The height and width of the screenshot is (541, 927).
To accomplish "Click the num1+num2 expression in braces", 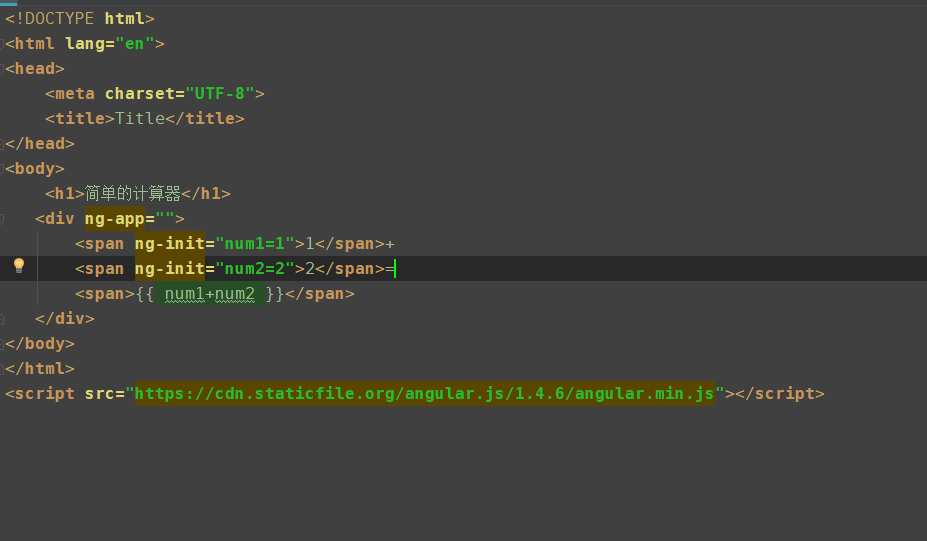I will tap(210, 294).
